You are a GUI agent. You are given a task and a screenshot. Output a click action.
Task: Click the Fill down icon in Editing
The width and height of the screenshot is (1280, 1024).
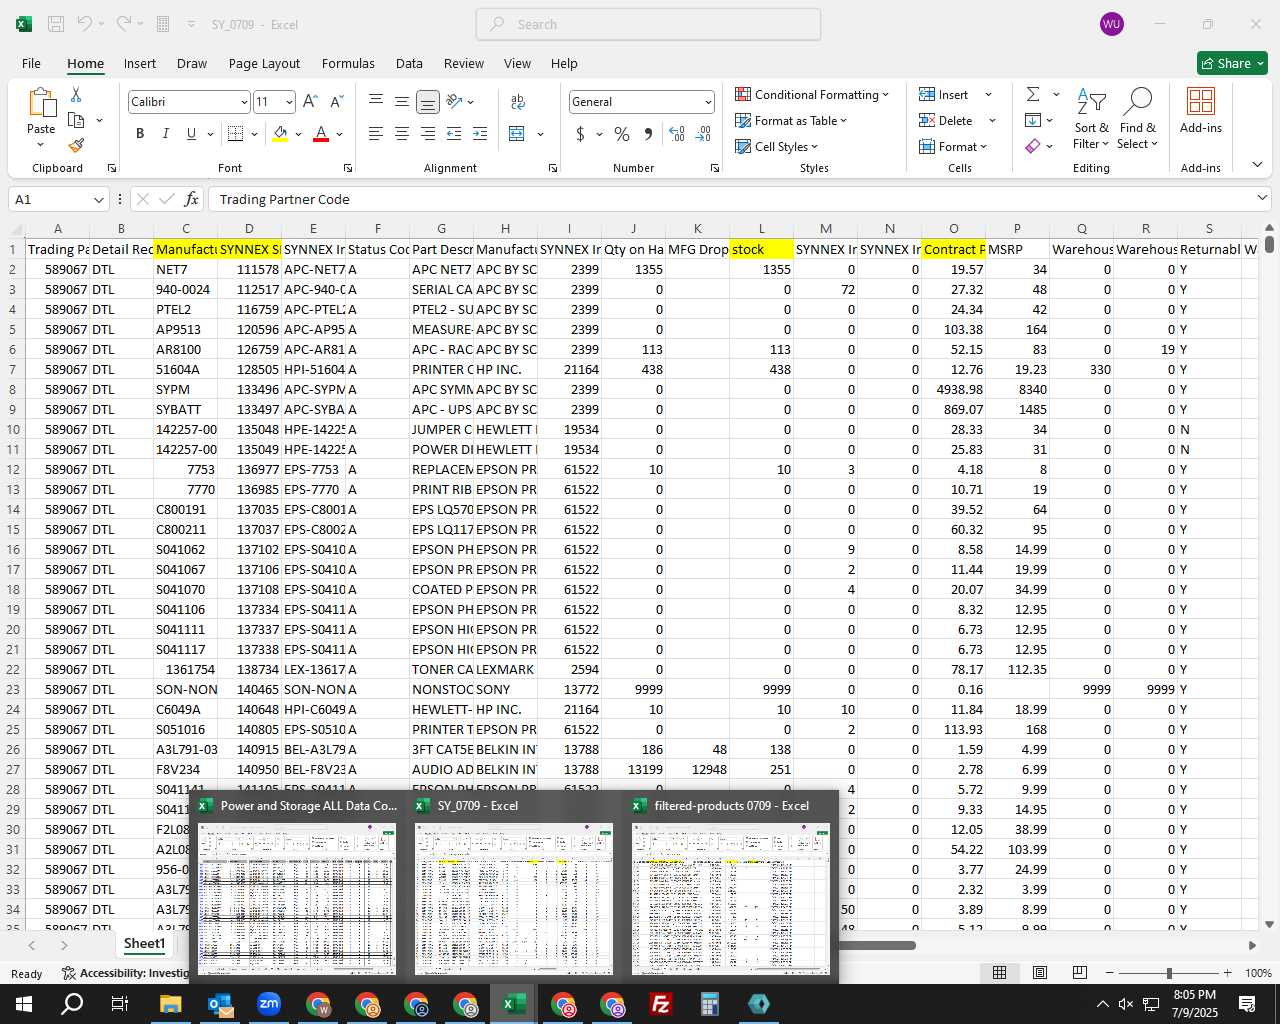pos(1033,120)
